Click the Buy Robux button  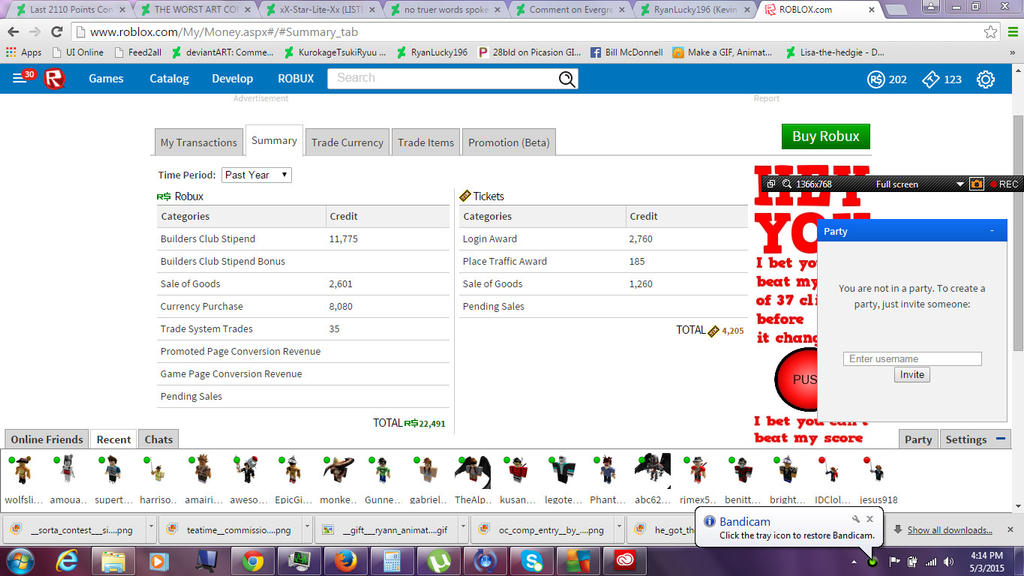tap(825, 136)
